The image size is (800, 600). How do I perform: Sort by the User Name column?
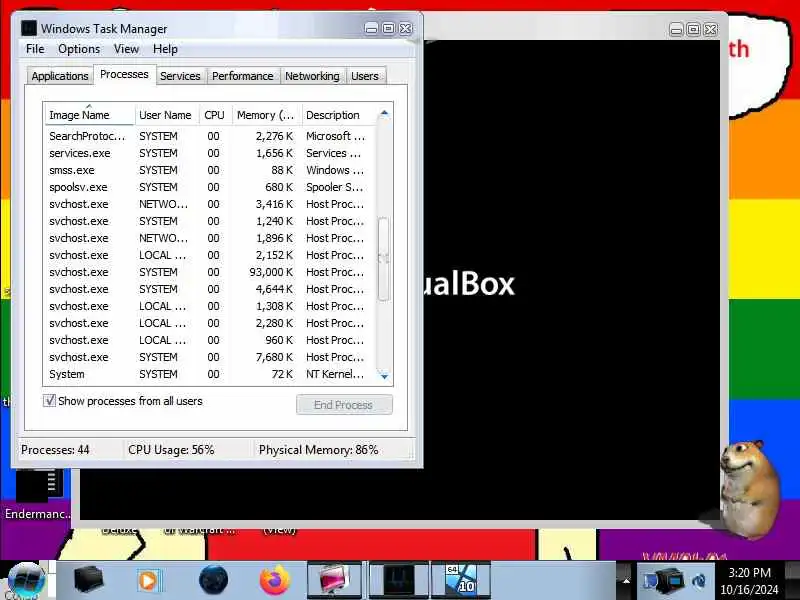click(x=166, y=115)
